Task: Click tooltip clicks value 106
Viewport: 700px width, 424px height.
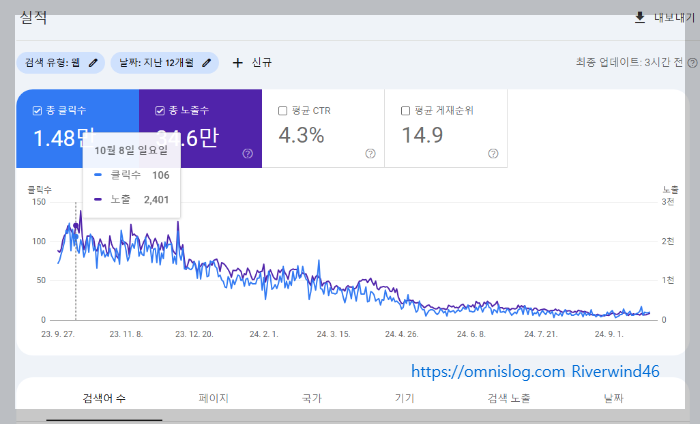Action: click(x=161, y=175)
